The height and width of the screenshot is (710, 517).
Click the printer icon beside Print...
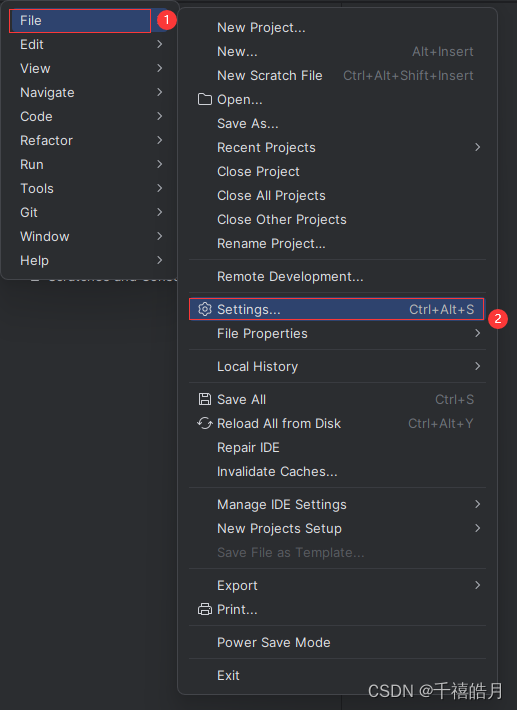click(x=205, y=609)
